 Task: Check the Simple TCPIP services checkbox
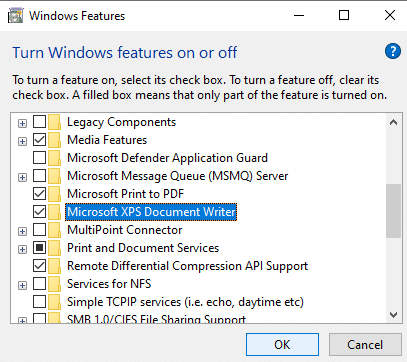click(39, 302)
